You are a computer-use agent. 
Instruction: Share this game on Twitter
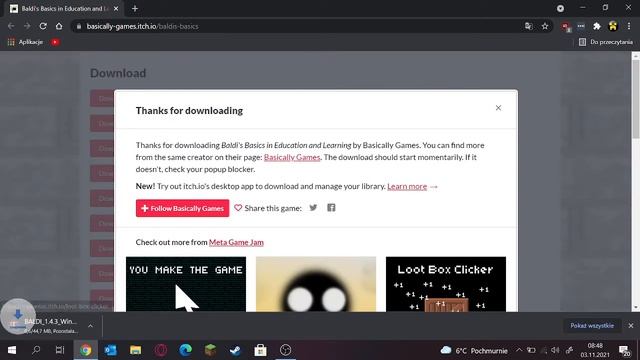tap(313, 208)
